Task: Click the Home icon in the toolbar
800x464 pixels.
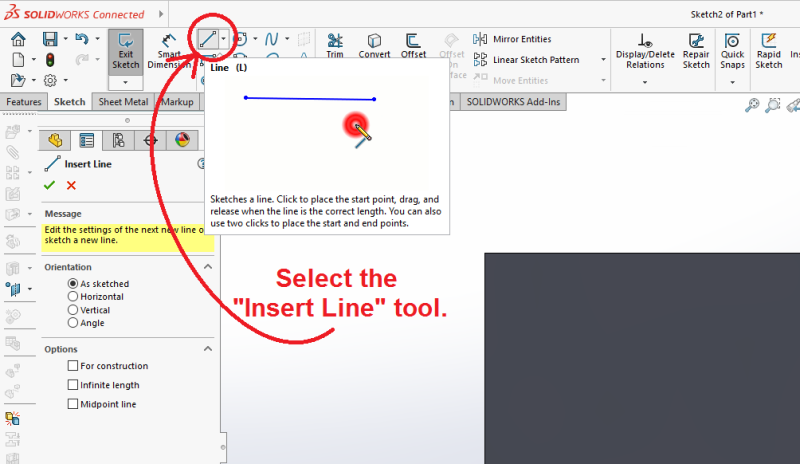Action: 18,39
